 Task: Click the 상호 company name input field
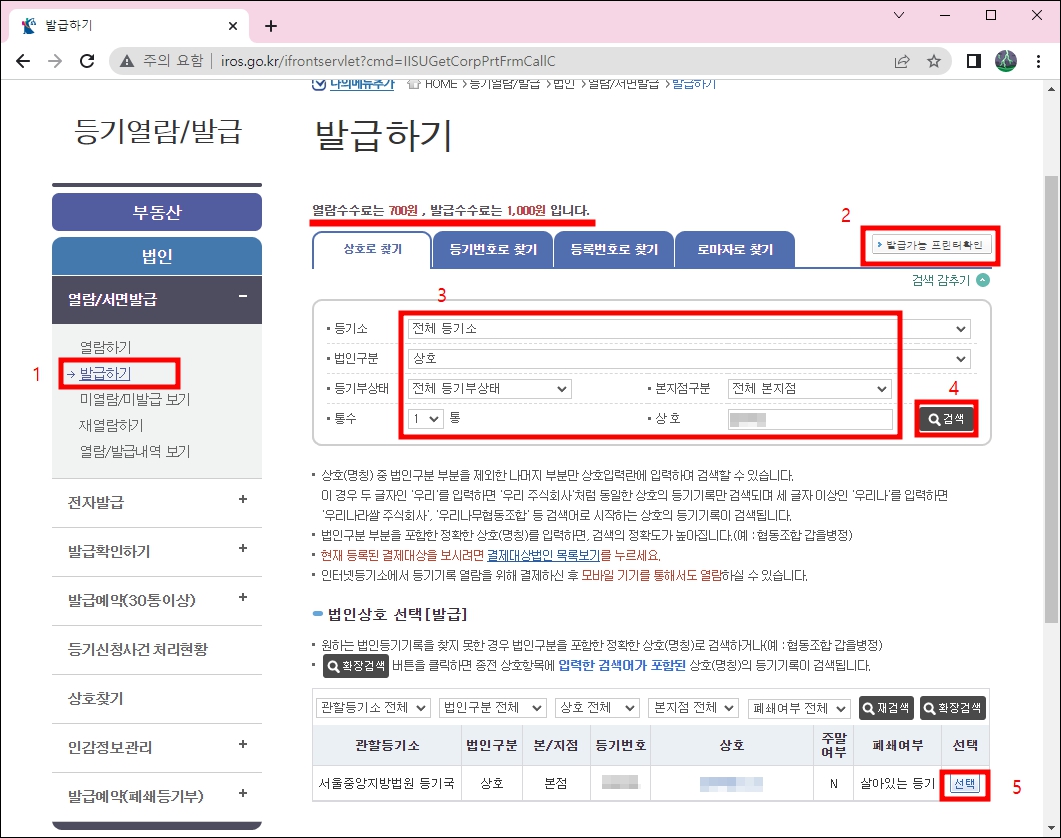pos(808,418)
